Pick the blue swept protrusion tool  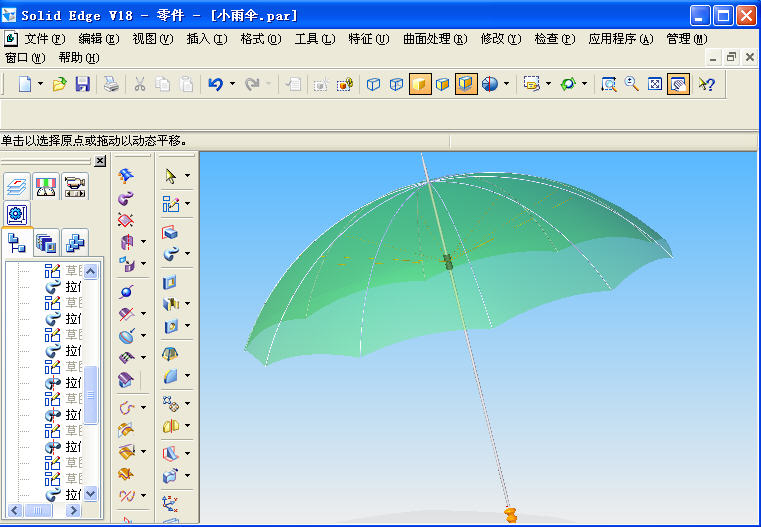[x=170, y=254]
